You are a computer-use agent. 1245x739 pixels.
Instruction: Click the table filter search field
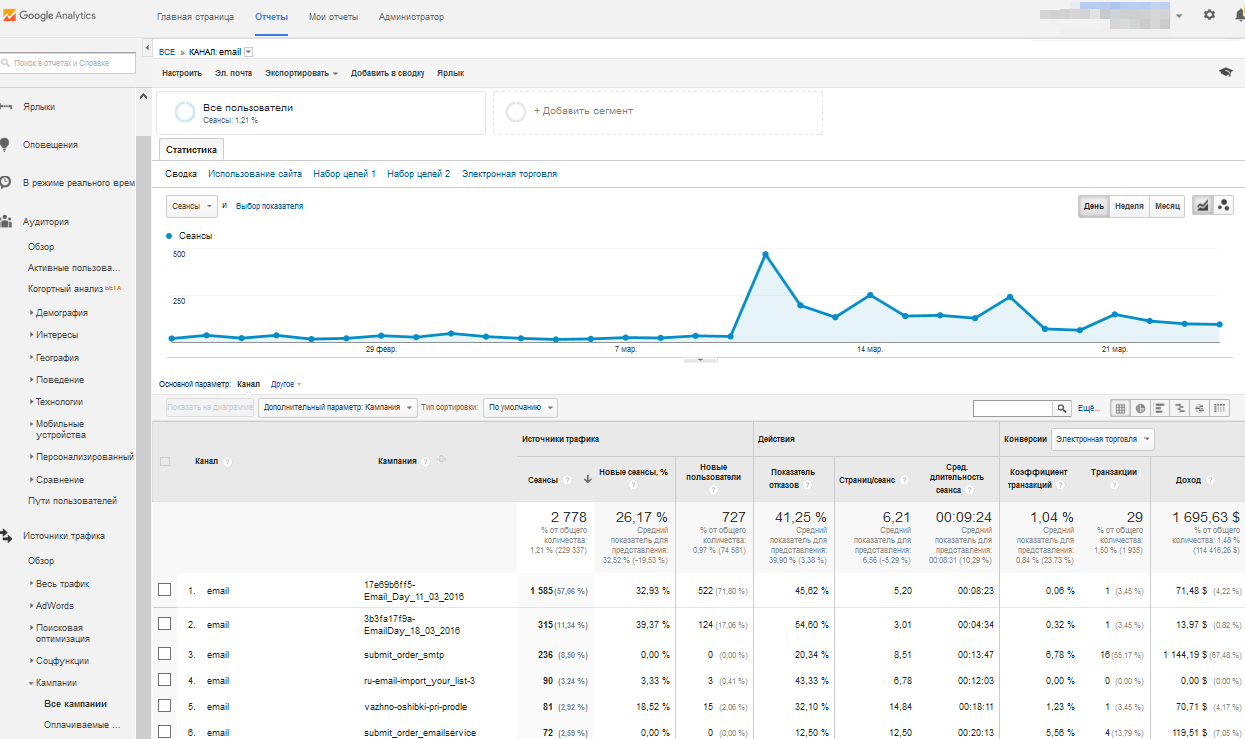pyautogui.click(x=1012, y=408)
